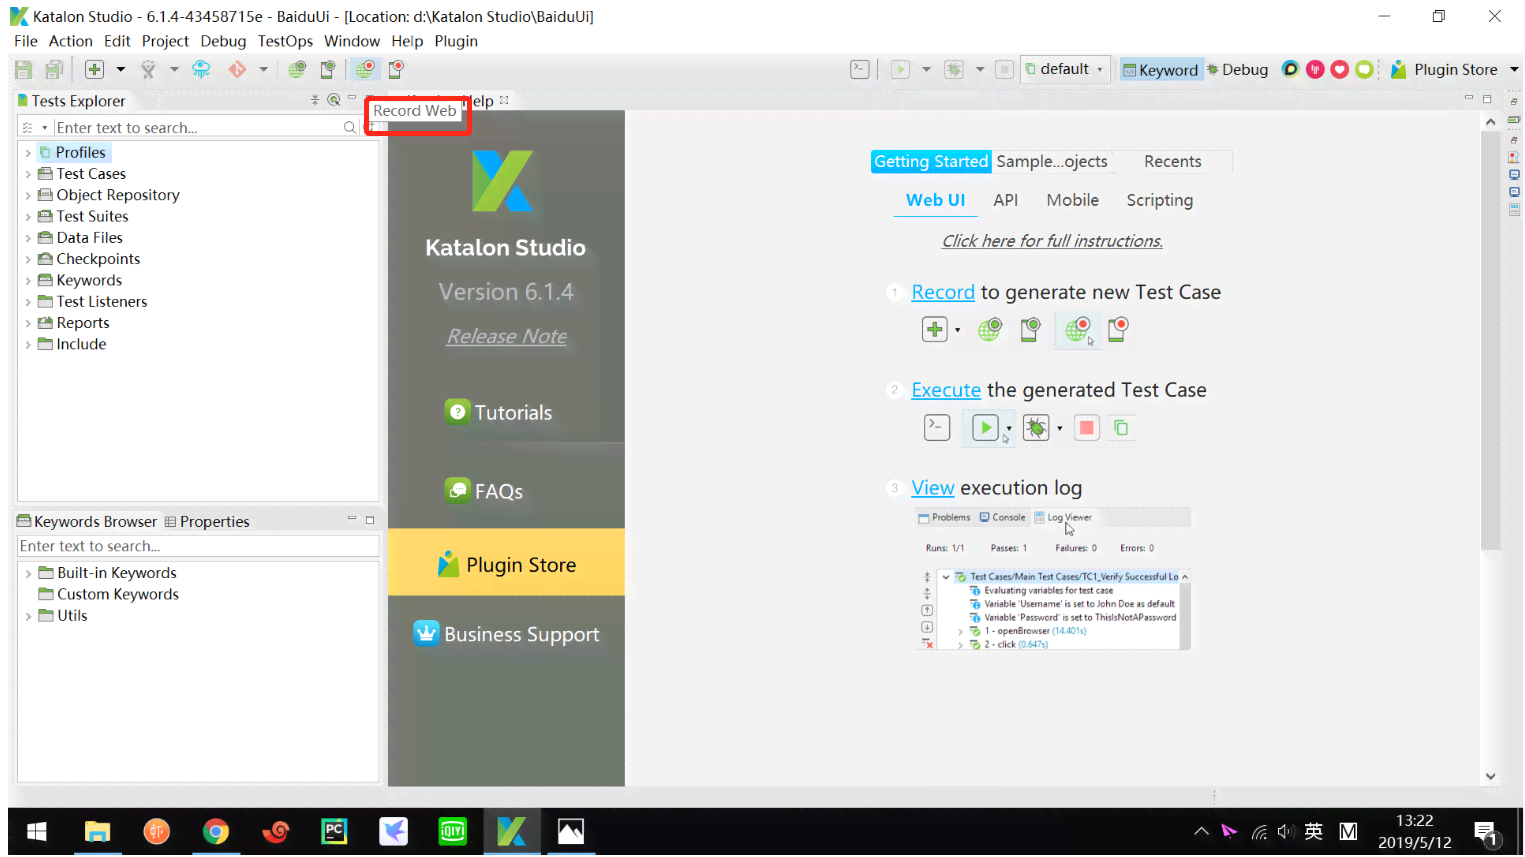The width and height of the screenshot is (1525, 857).
Task: Switch to Keyword perspective
Action: tap(1160, 69)
